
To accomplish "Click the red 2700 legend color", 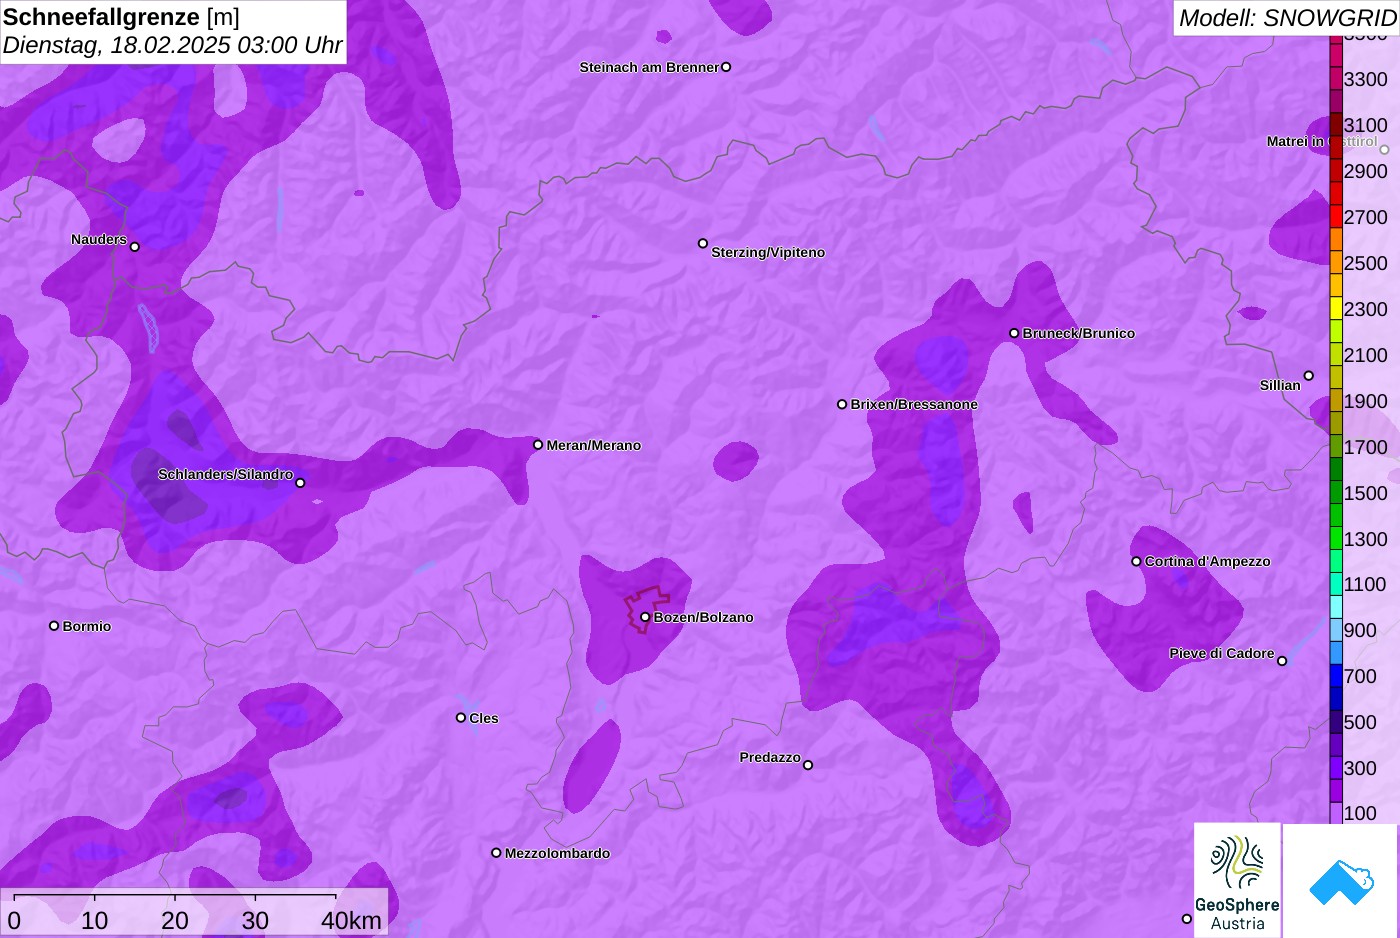I will pyautogui.click(x=1336, y=217).
